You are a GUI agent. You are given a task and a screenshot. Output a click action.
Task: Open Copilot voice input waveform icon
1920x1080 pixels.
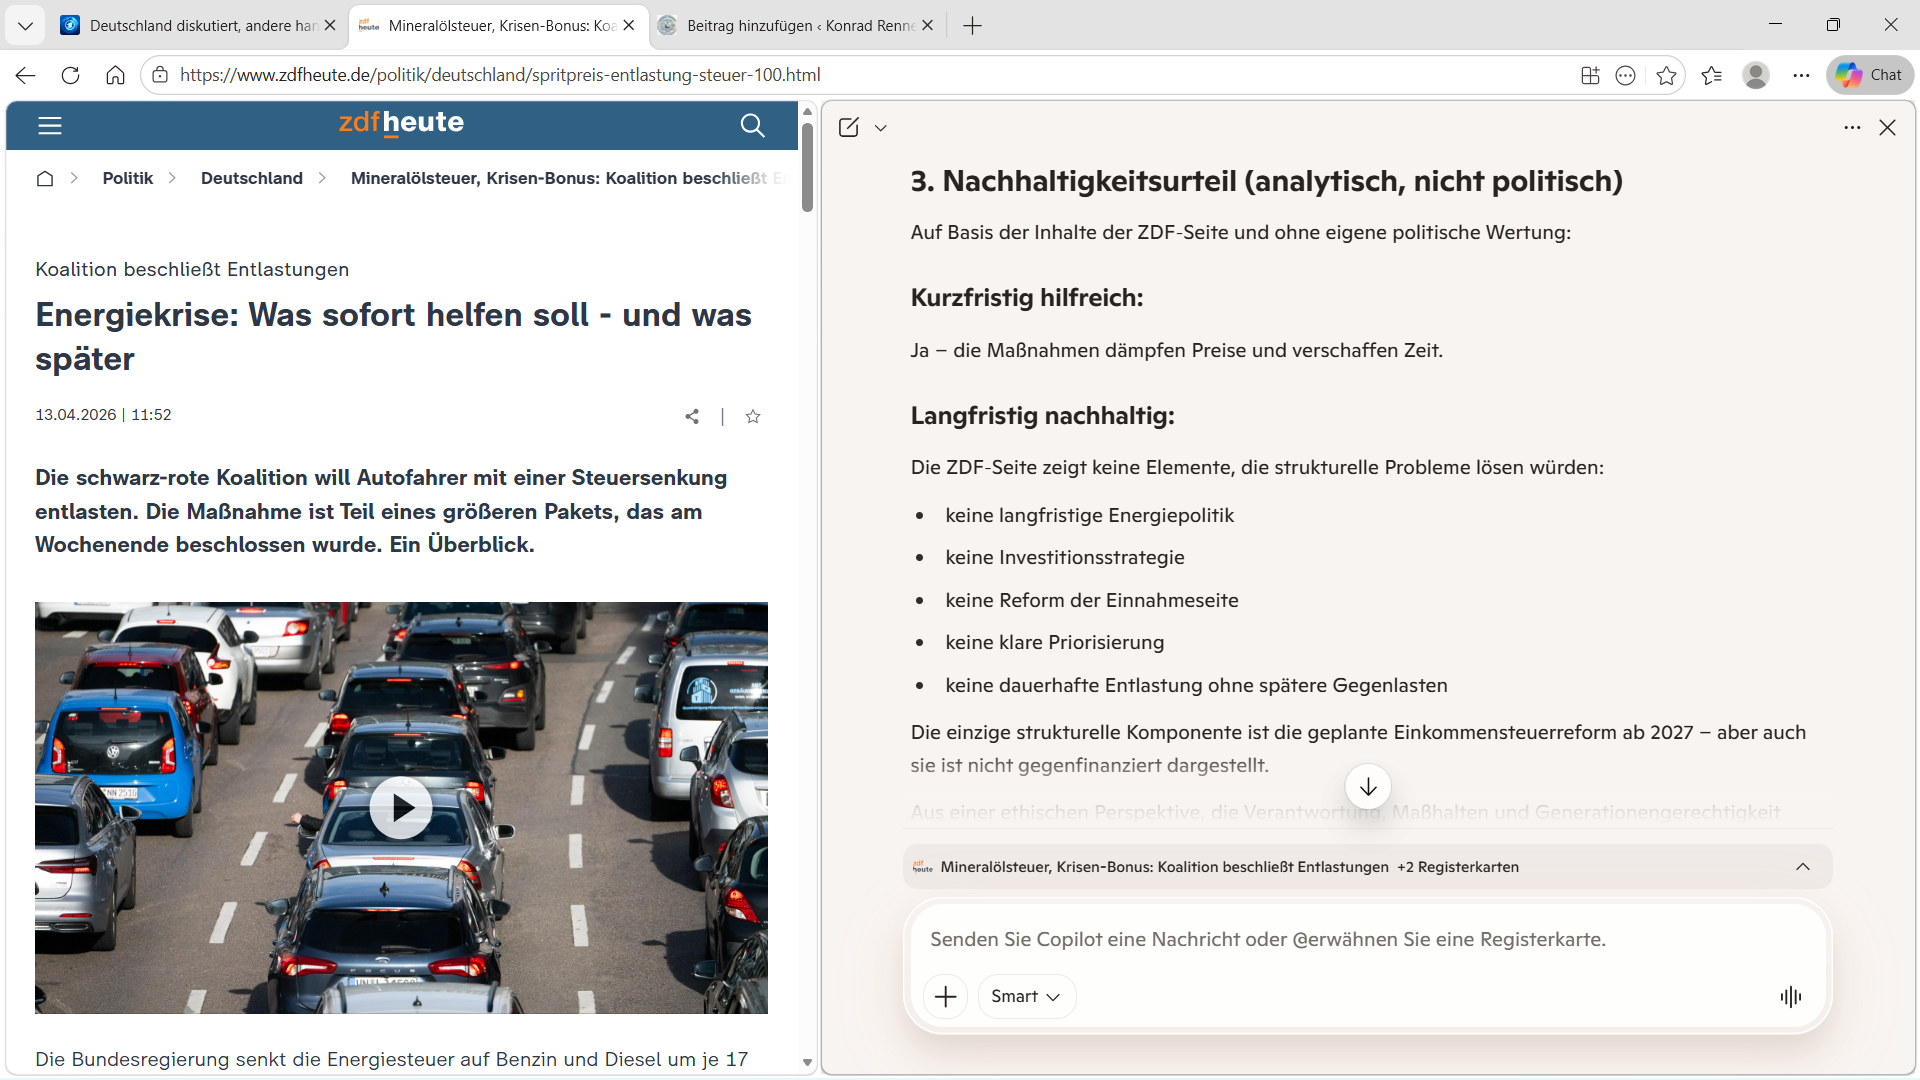pos(1790,996)
